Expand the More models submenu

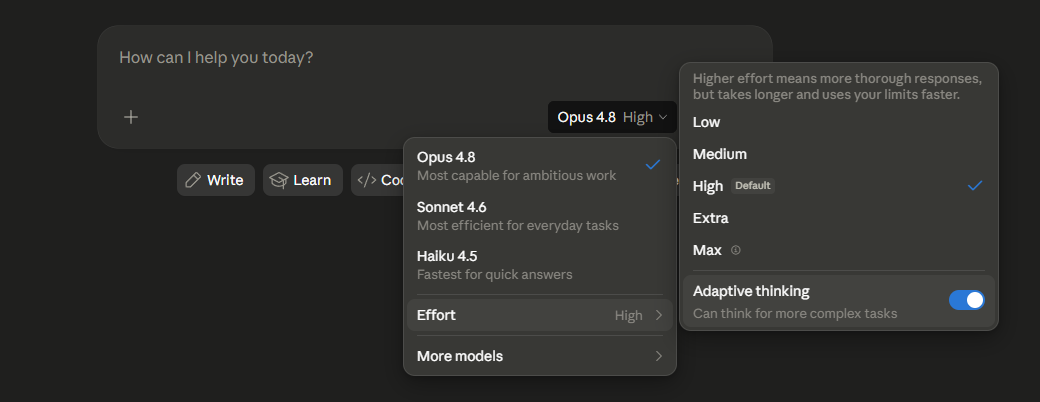[539, 356]
